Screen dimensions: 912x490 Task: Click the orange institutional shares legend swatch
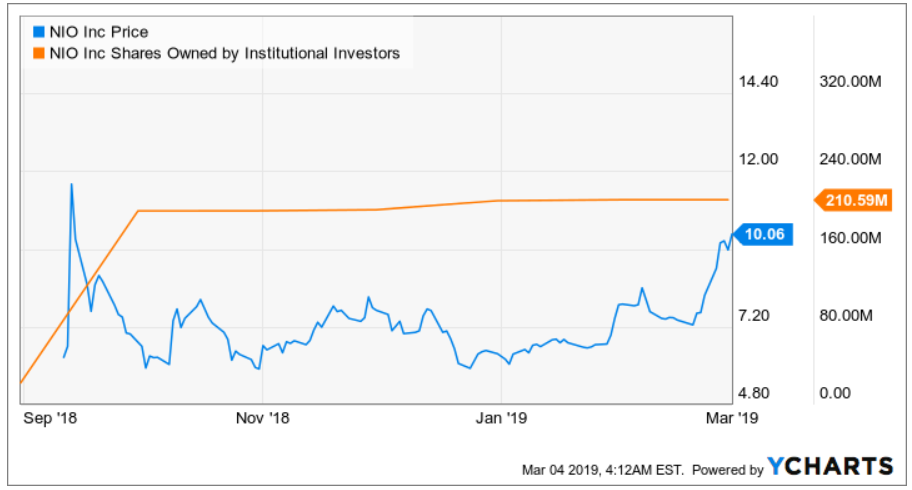[37, 53]
